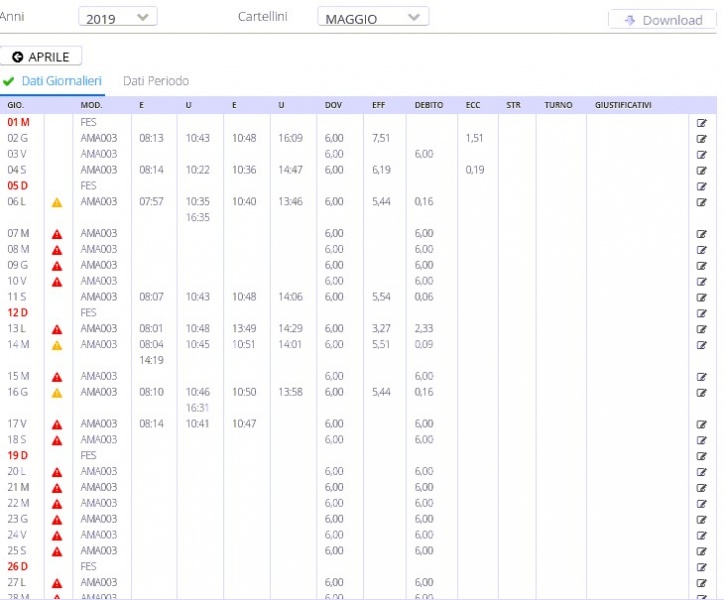Click the Download button

(662, 20)
